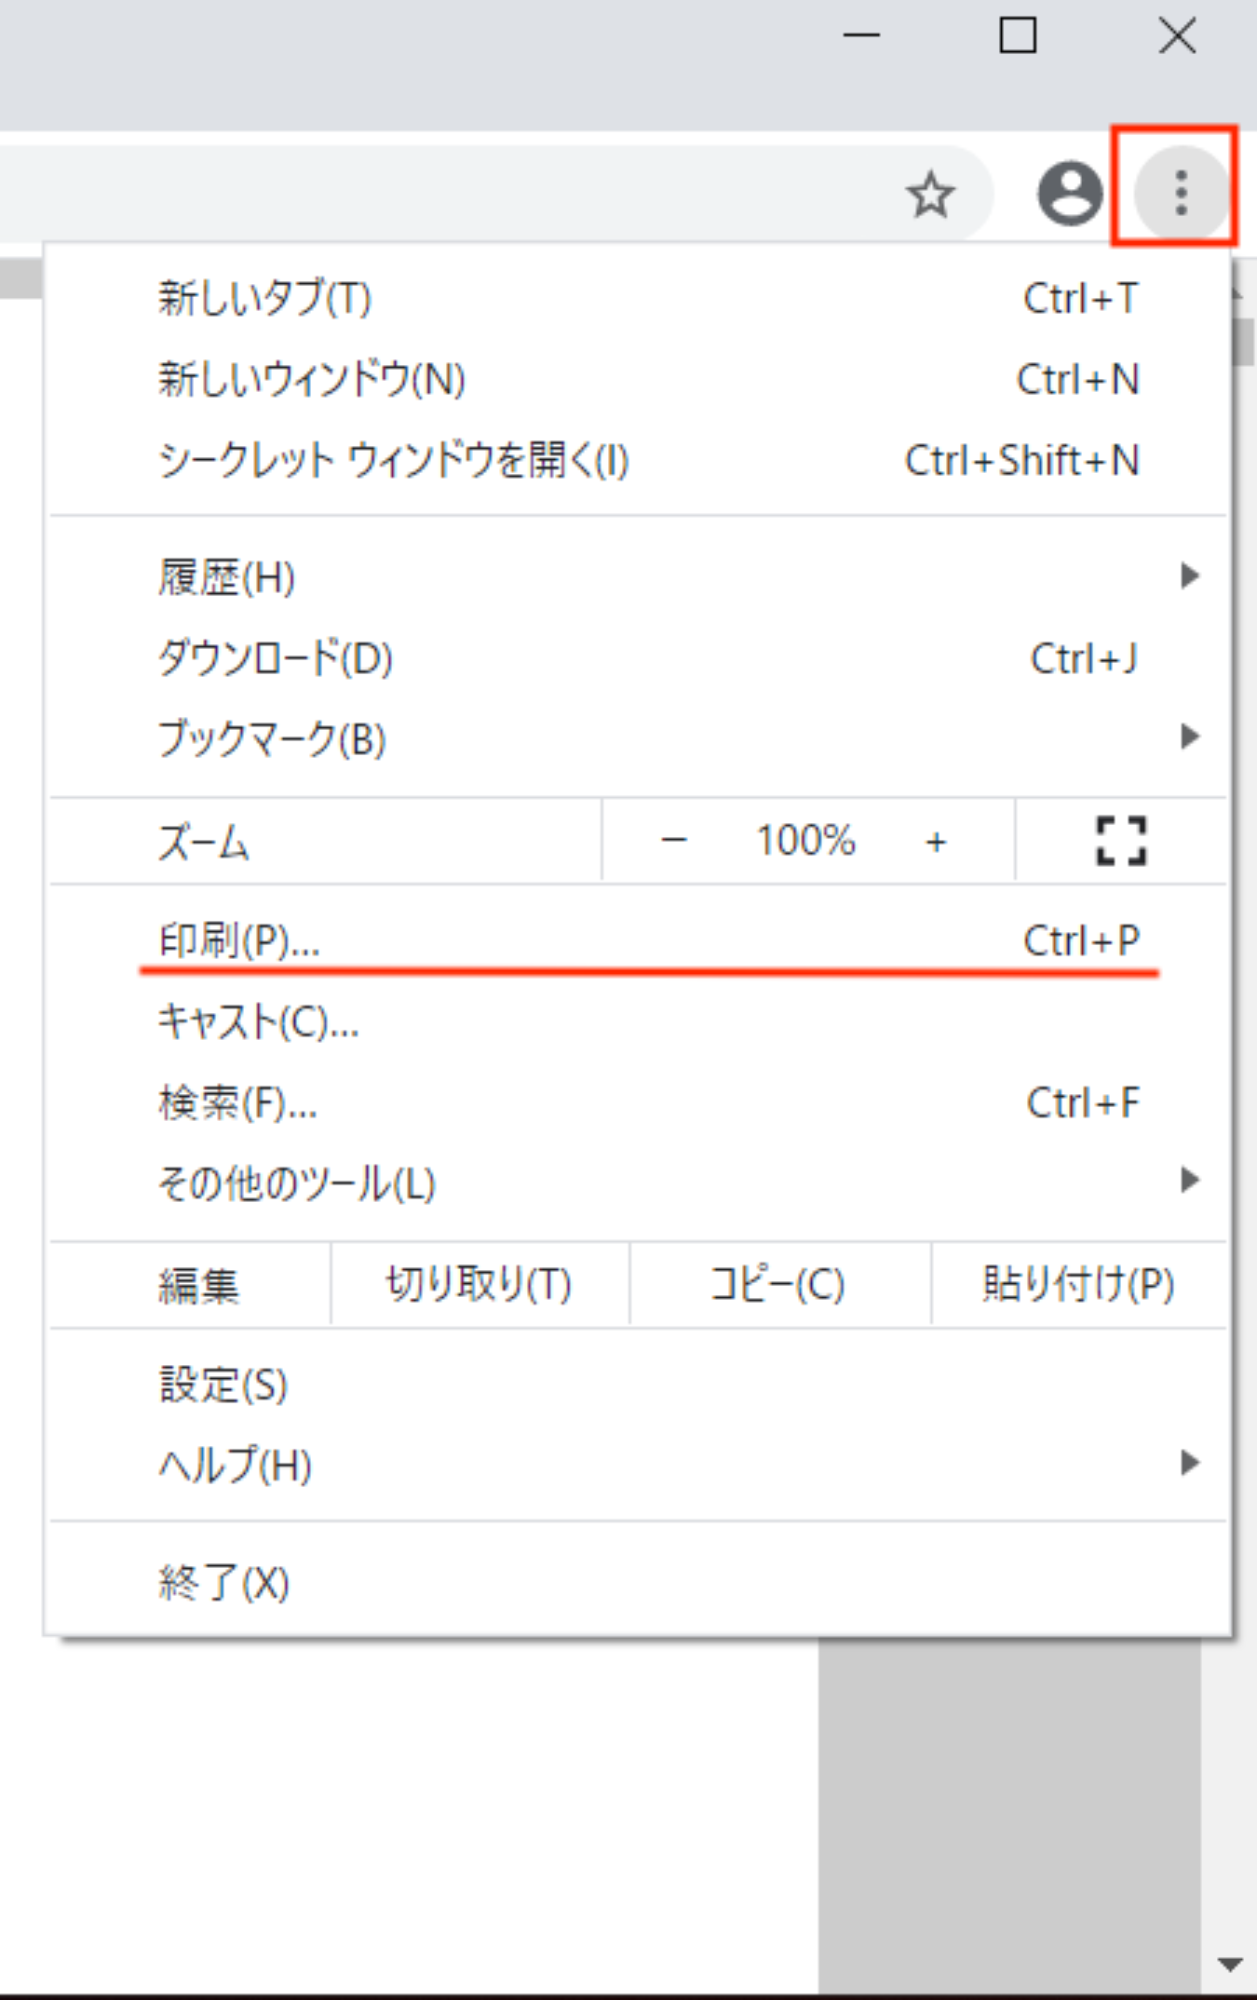1257x2000 pixels.
Task: Open 新しいウィンドウ(N) from the menu
Action: pyautogui.click(x=311, y=379)
